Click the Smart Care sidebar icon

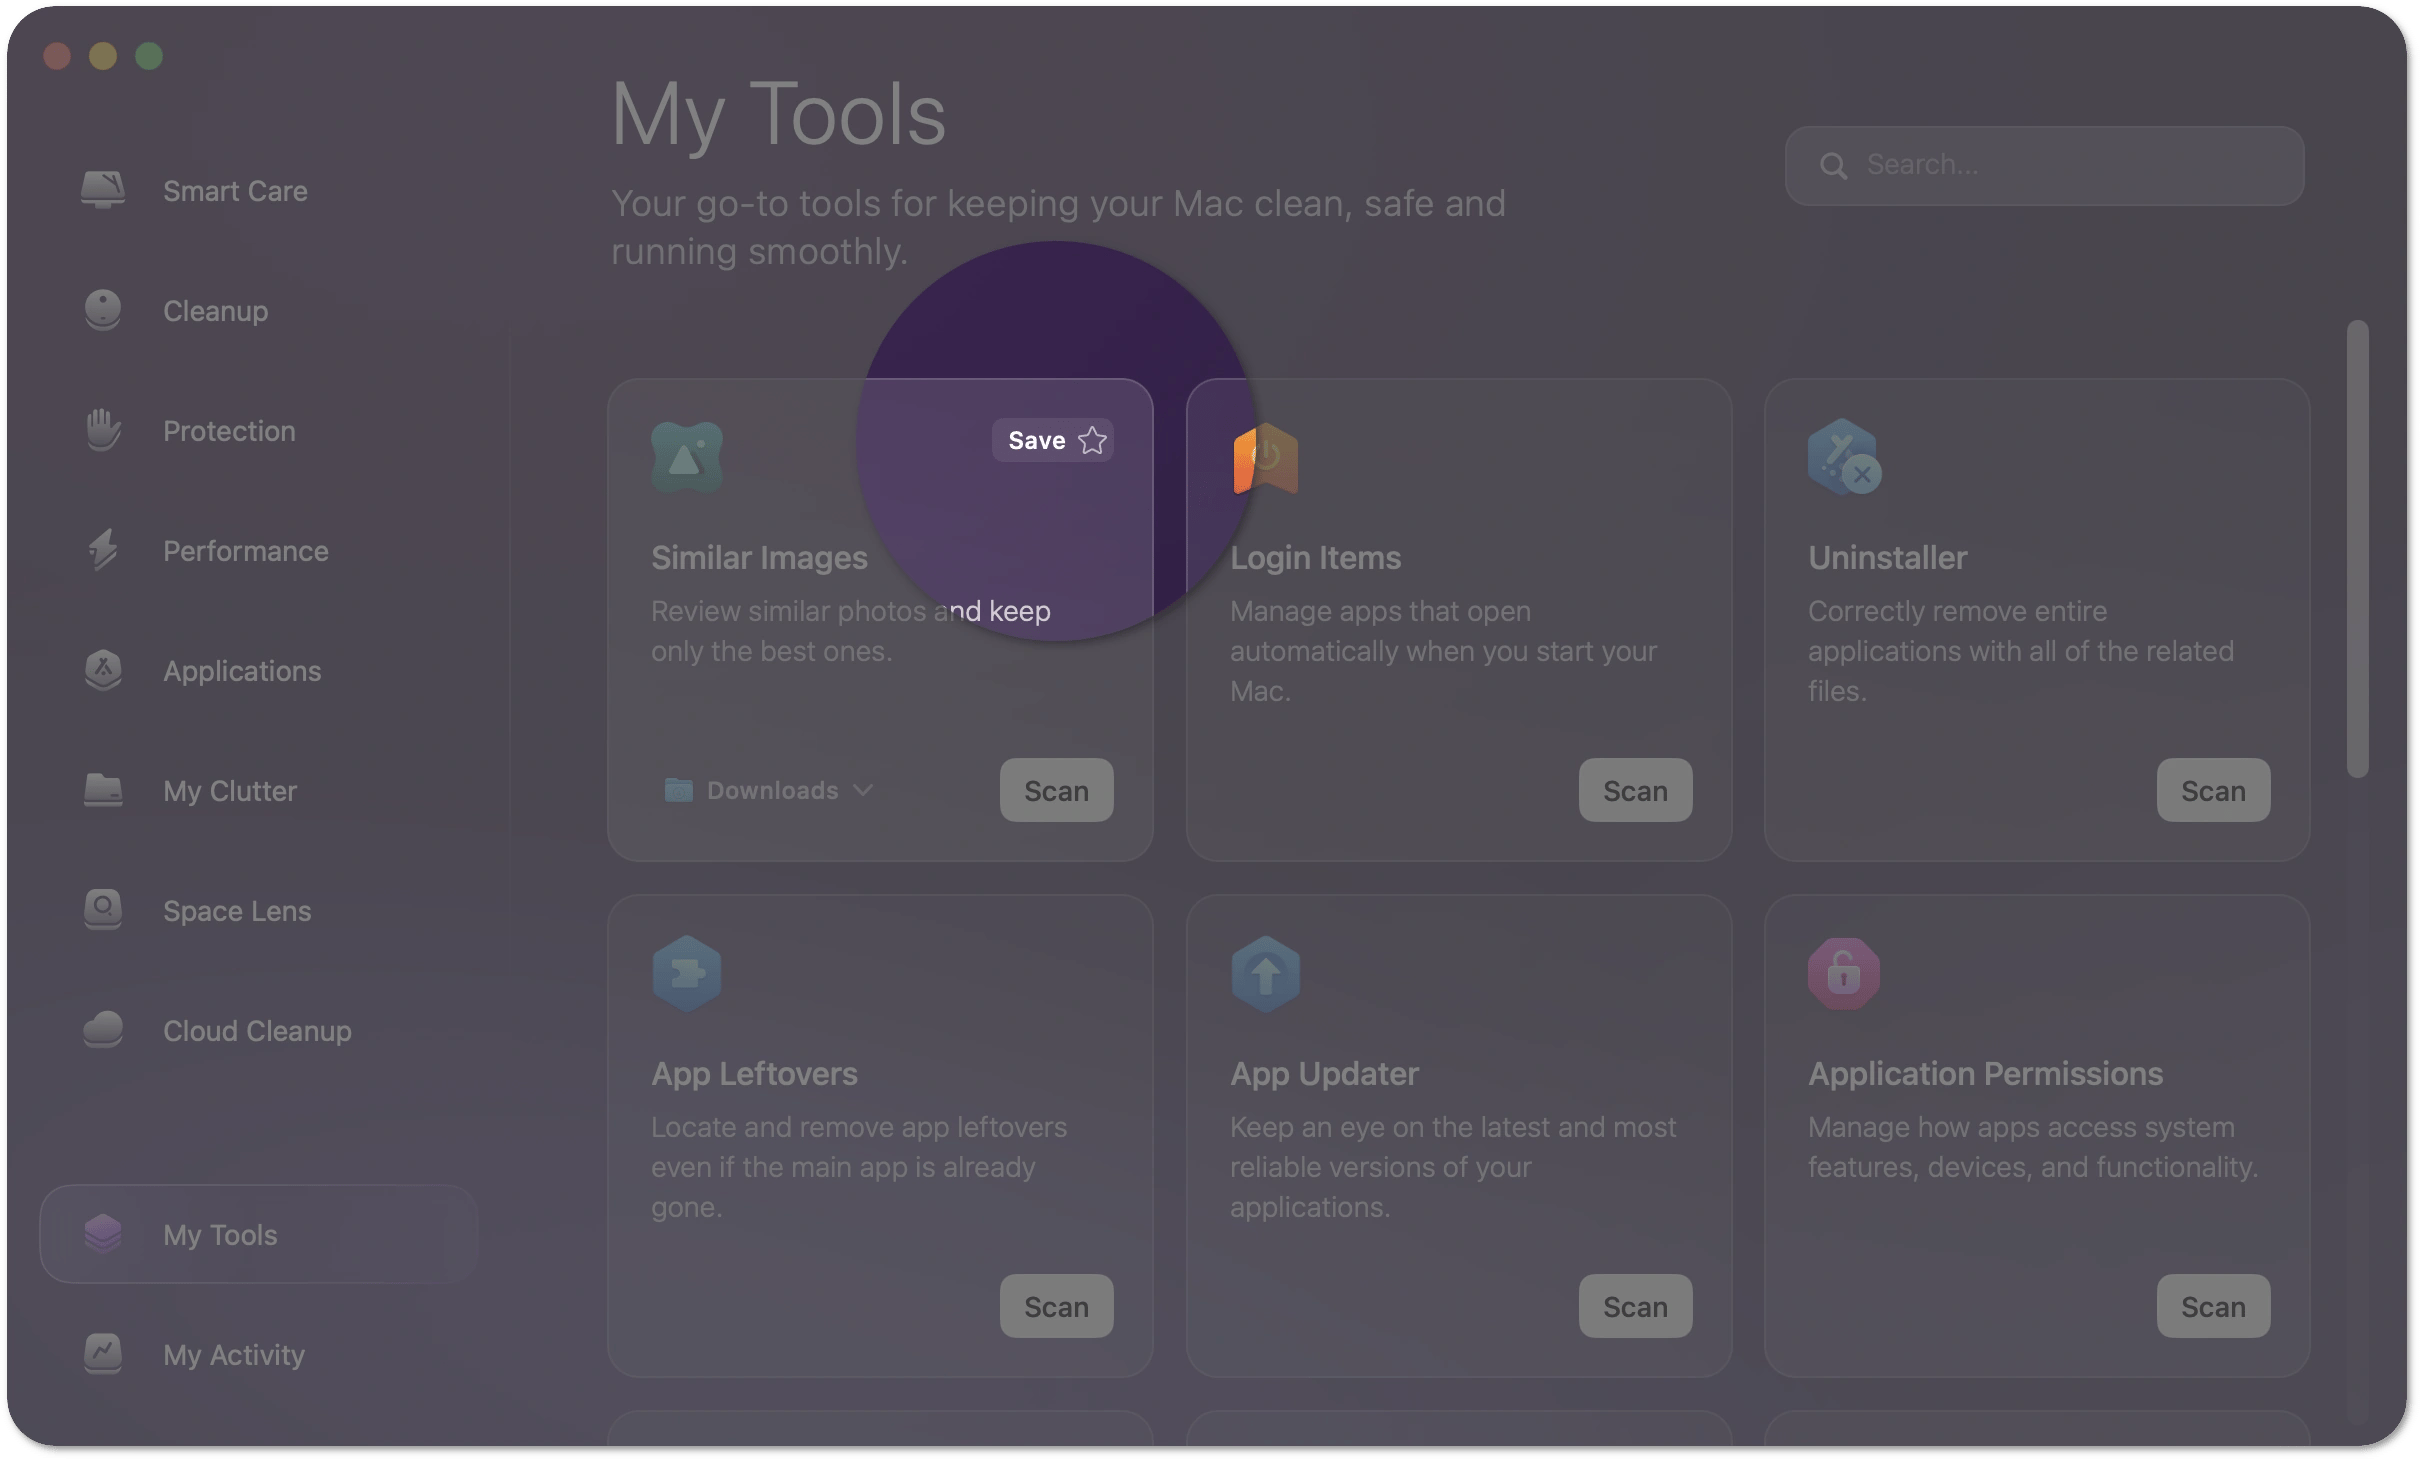tap(103, 190)
